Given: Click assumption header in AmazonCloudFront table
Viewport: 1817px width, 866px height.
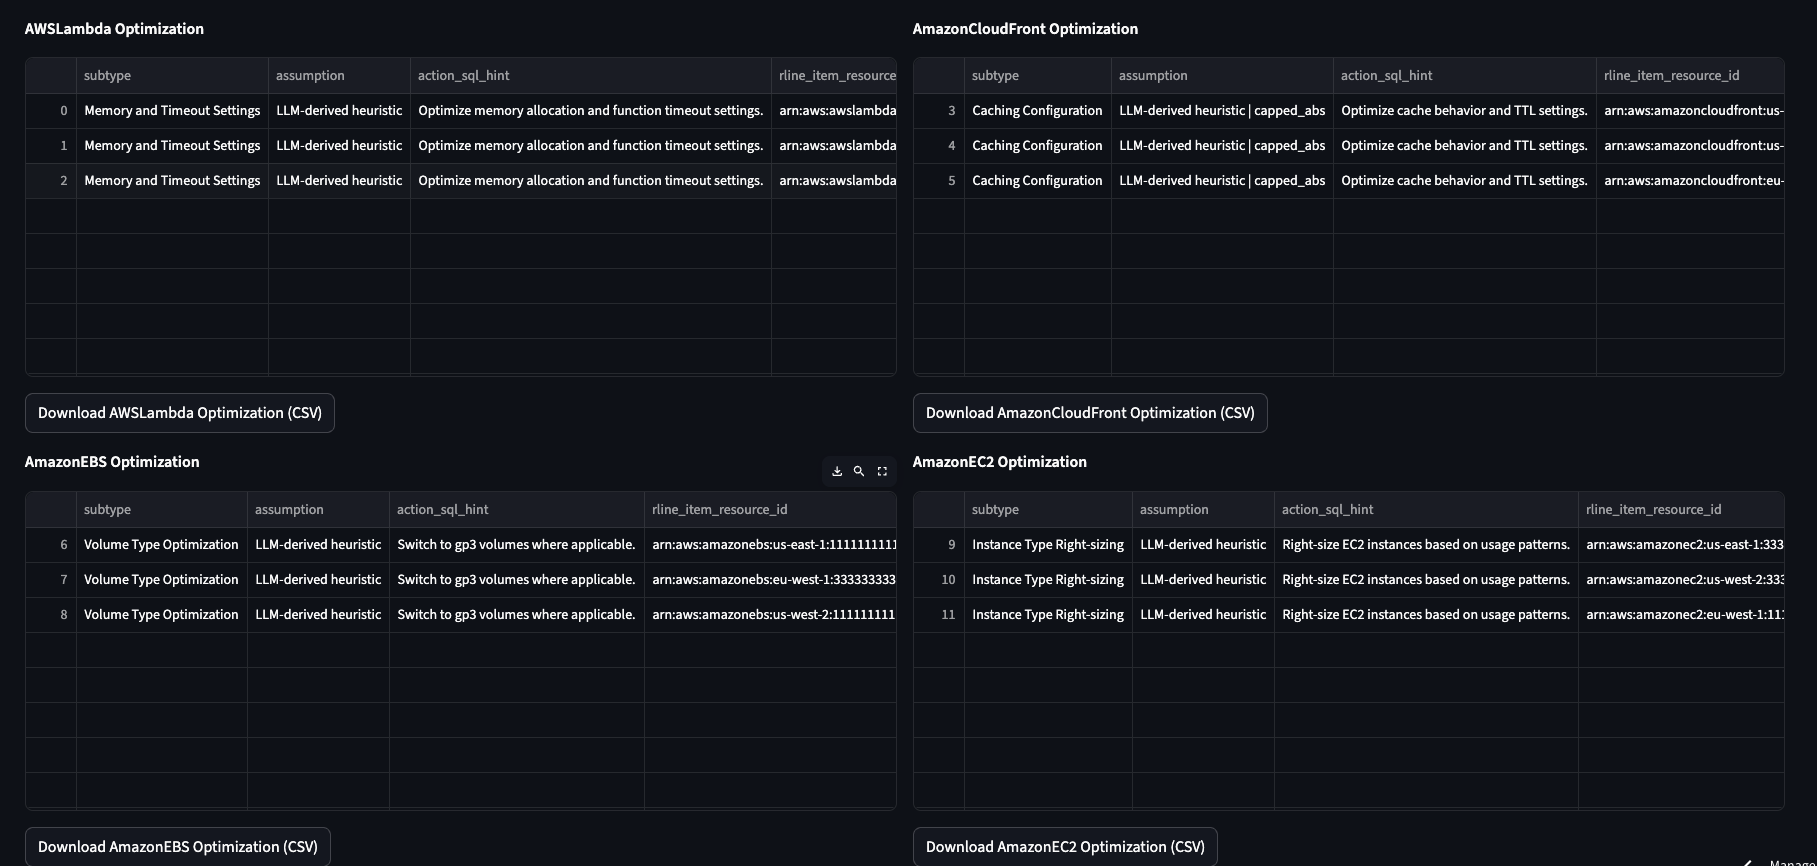Looking at the screenshot, I should 1222,76.
